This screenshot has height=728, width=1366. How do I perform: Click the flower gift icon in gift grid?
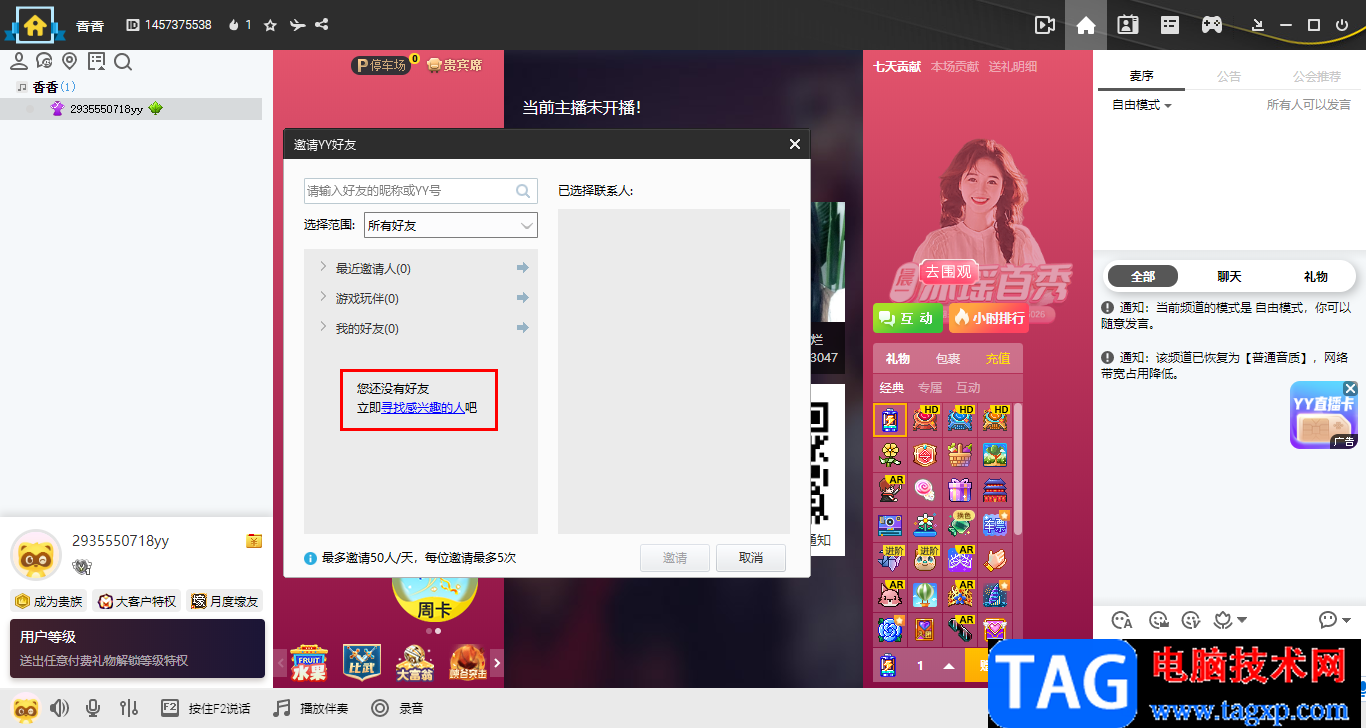coord(890,455)
